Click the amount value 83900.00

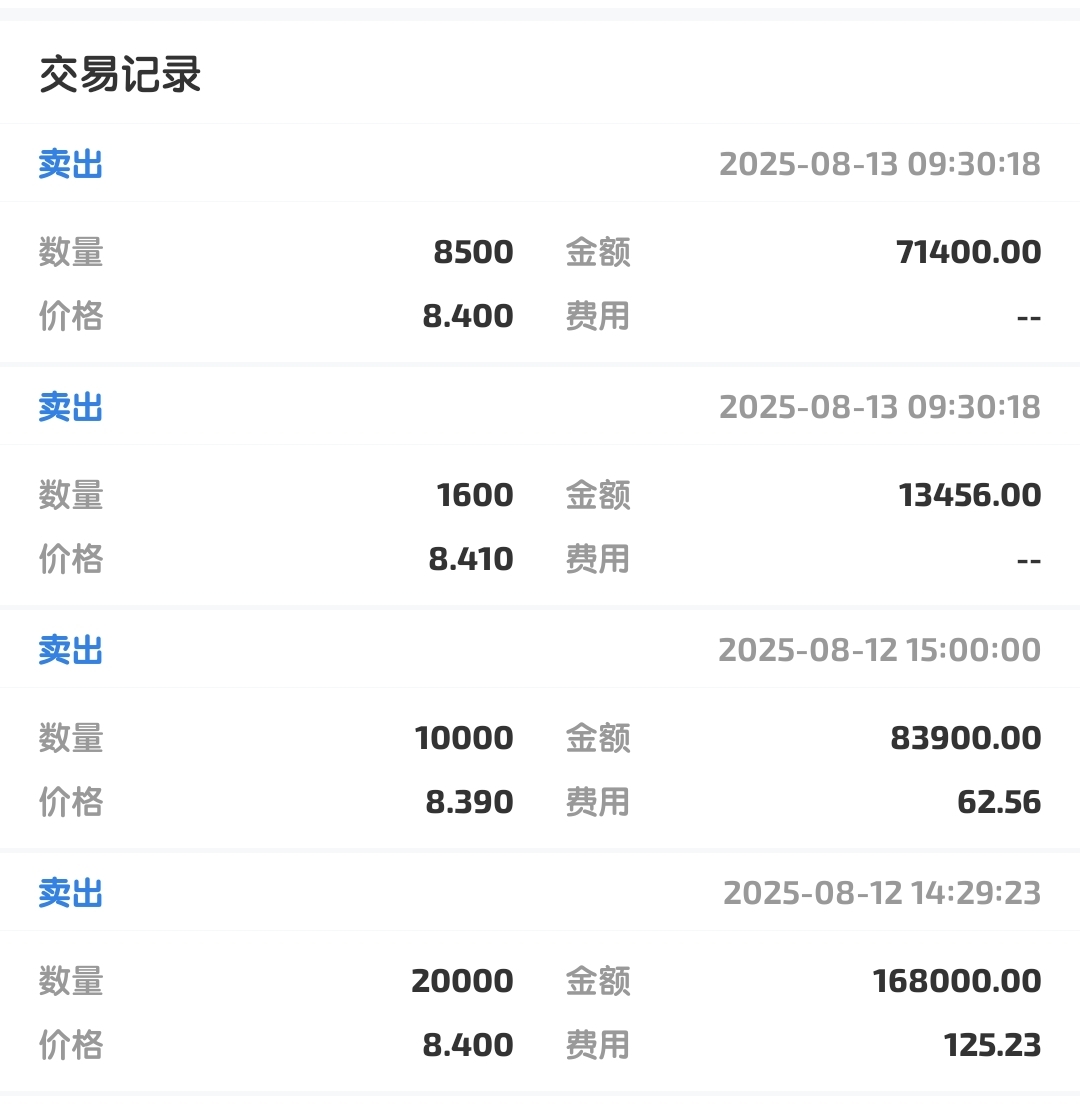[966, 738]
